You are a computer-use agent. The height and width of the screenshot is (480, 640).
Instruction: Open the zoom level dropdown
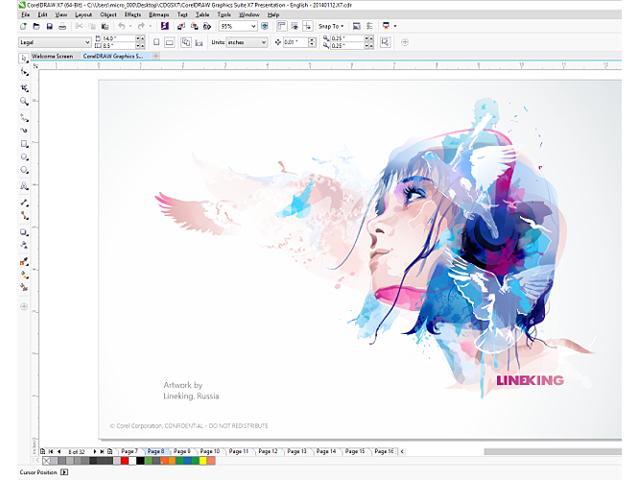click(253, 27)
